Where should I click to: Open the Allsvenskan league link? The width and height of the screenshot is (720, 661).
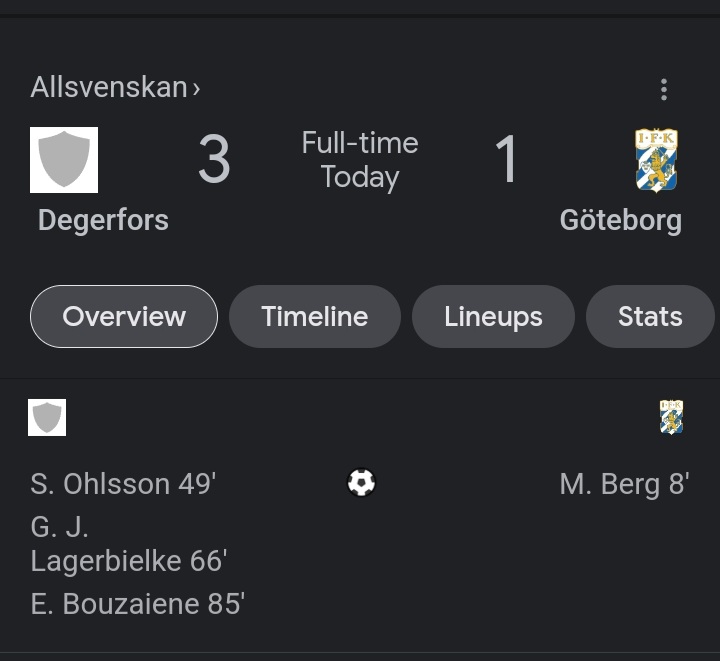pos(109,87)
